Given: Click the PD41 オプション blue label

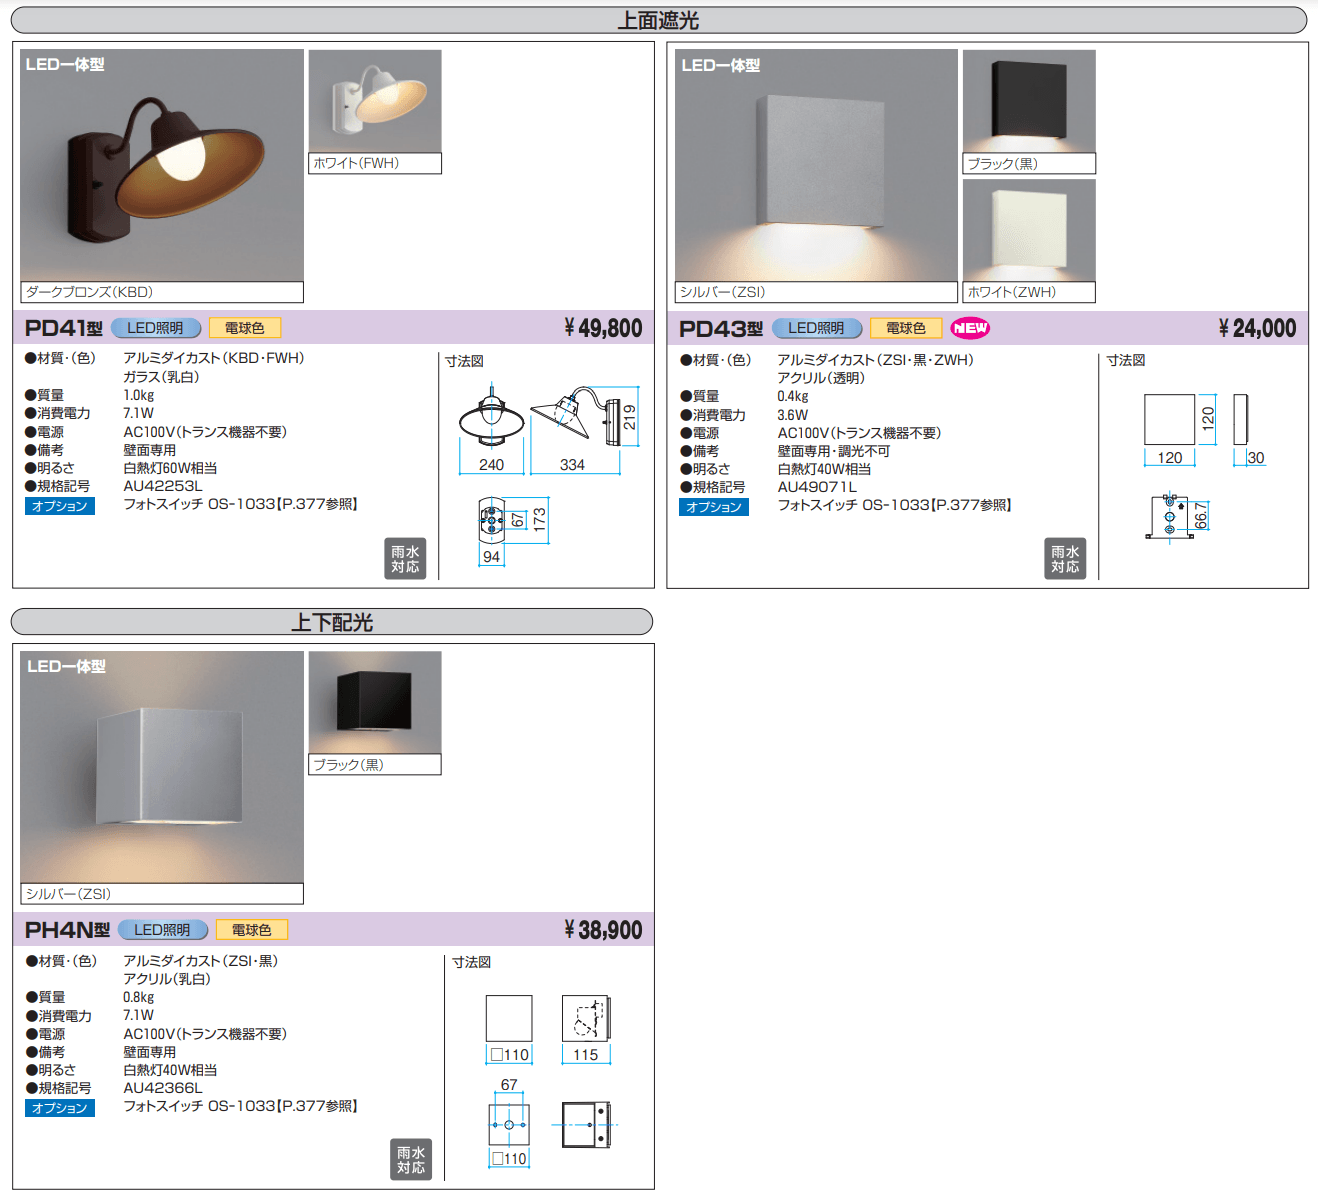Looking at the screenshot, I should pos(59,506).
